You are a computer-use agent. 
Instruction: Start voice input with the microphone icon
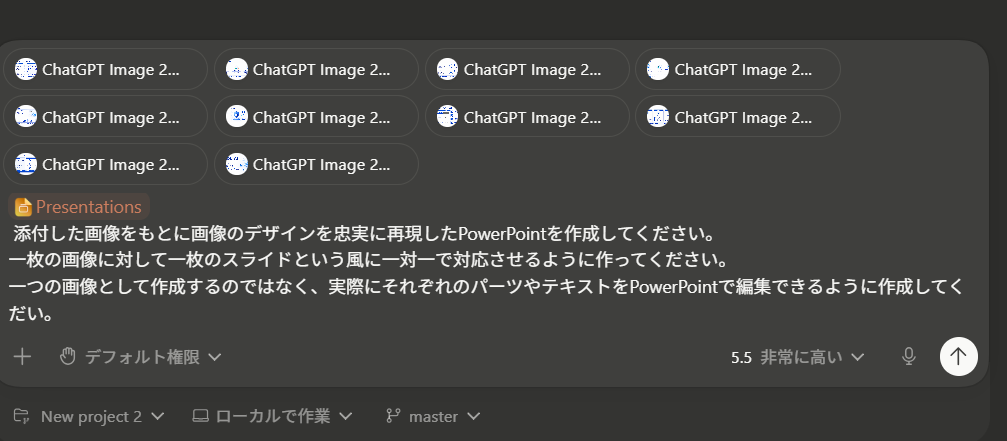(x=908, y=356)
